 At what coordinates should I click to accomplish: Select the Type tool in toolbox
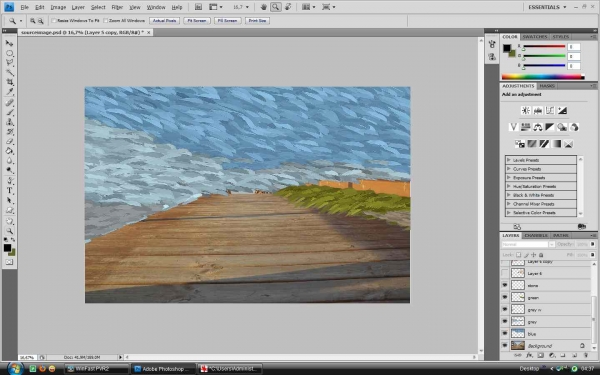click(9, 191)
